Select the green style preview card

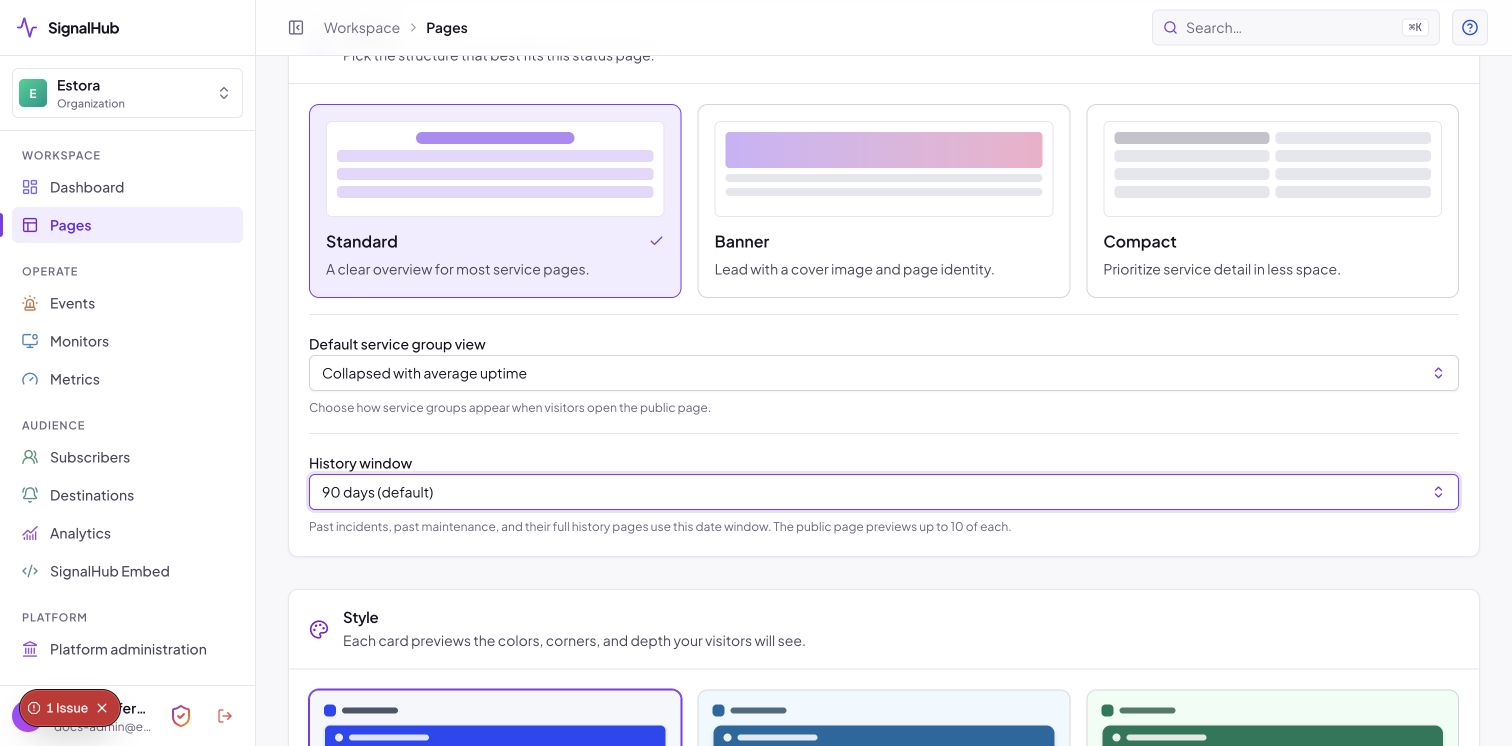1272,718
